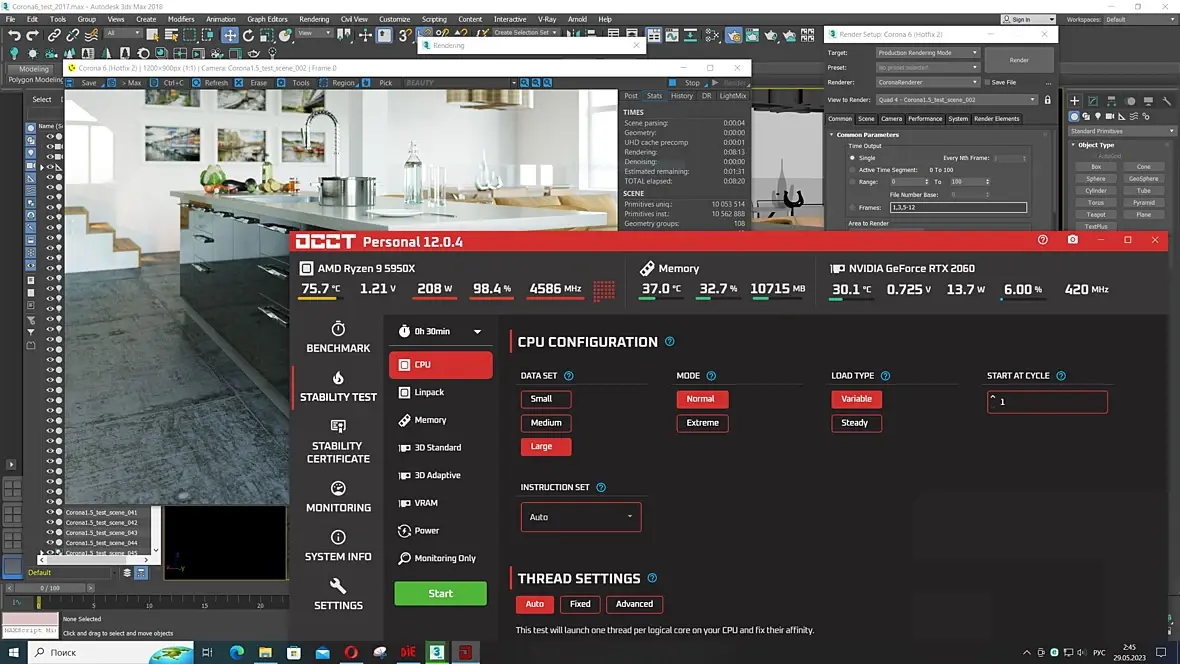The width and height of the screenshot is (1180, 664).
Task: Choose Steady load type
Action: (856, 422)
